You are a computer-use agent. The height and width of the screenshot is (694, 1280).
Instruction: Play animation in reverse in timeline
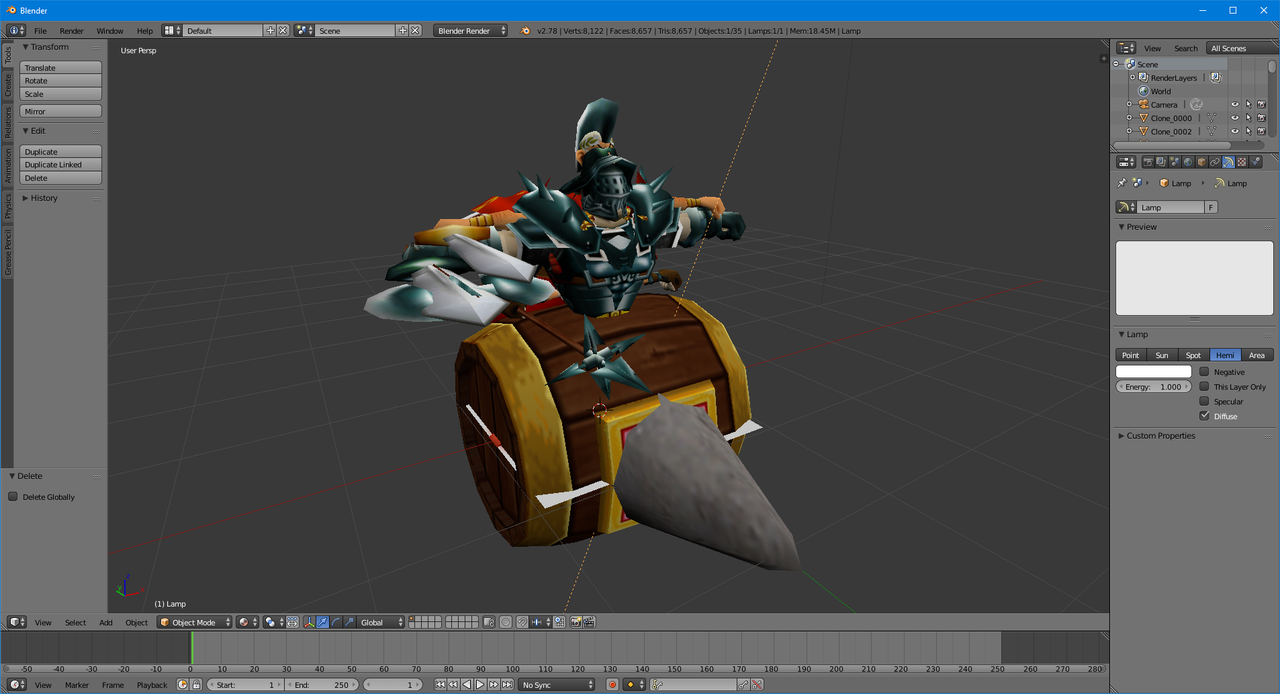(x=467, y=685)
